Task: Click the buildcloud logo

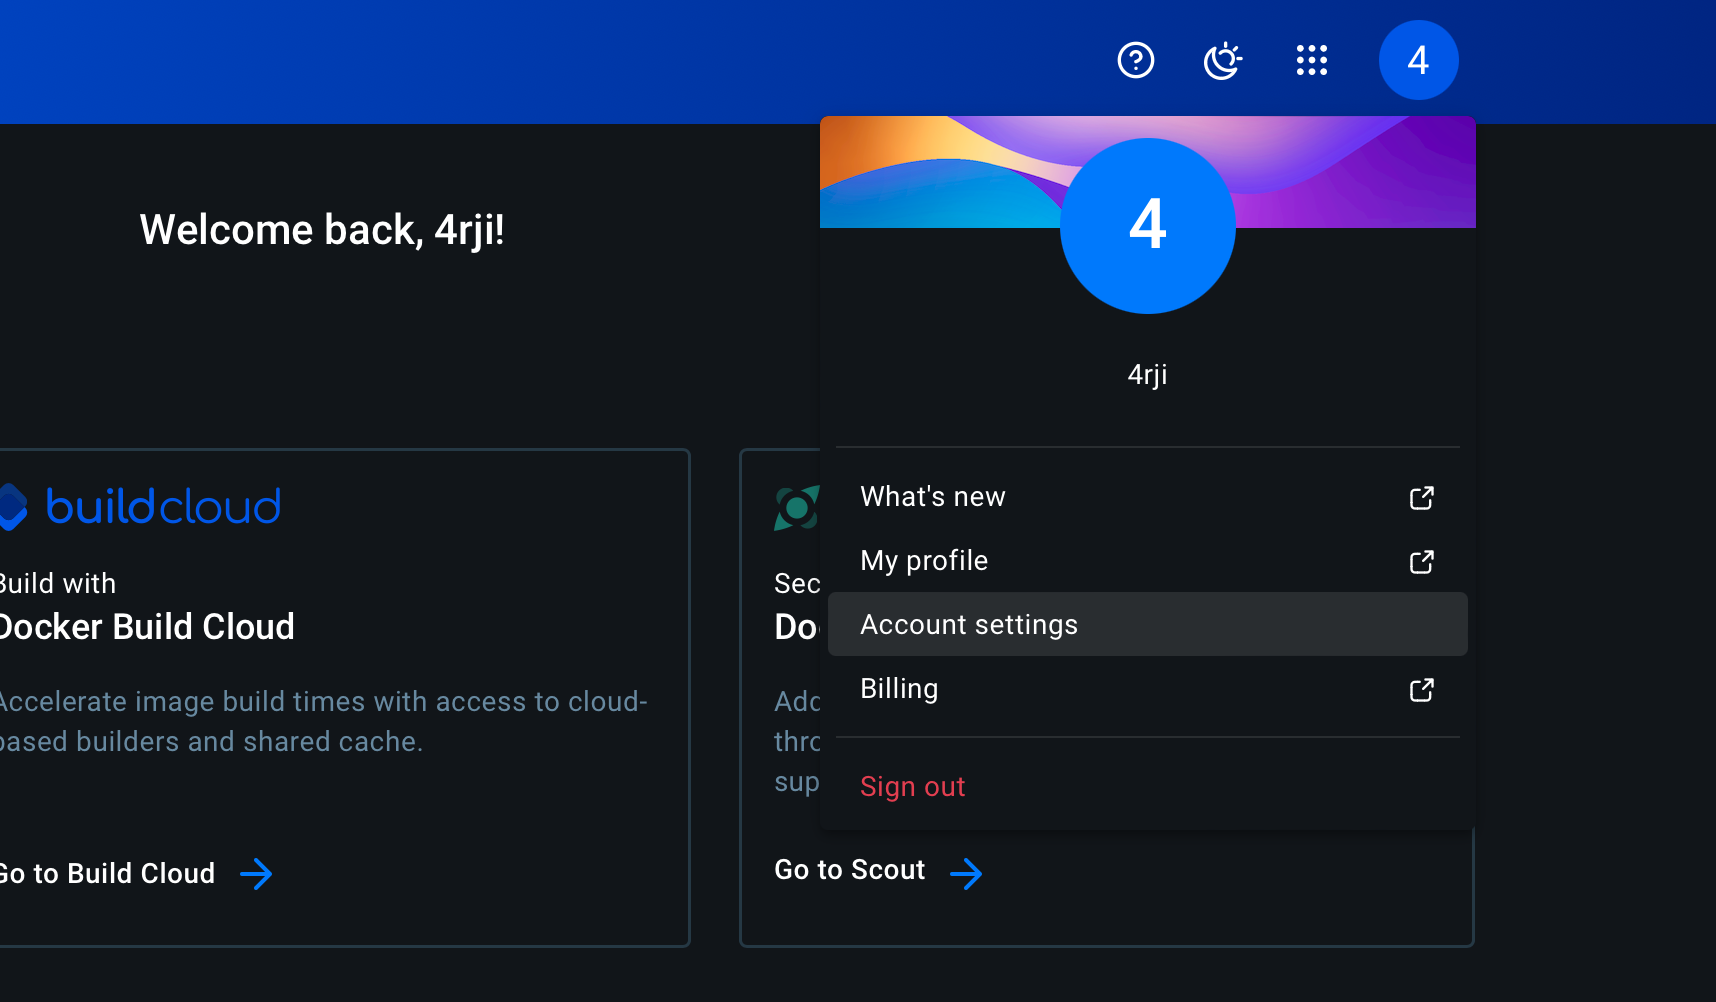Action: [x=140, y=507]
